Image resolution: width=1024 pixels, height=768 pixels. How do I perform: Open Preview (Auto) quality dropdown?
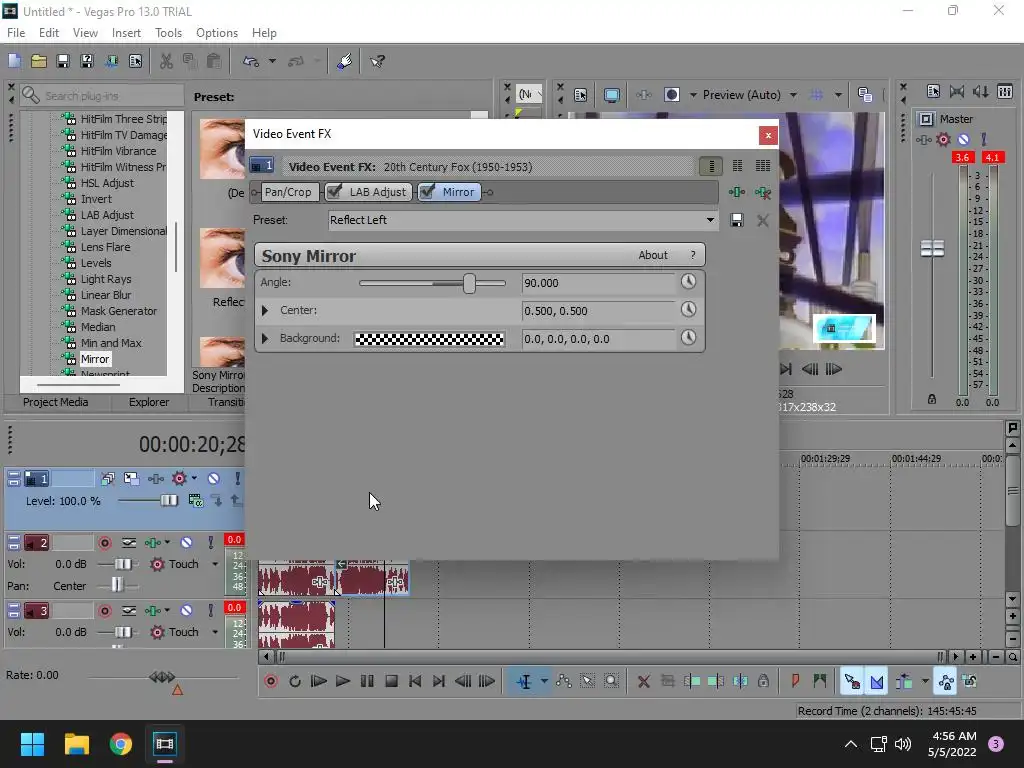(793, 95)
